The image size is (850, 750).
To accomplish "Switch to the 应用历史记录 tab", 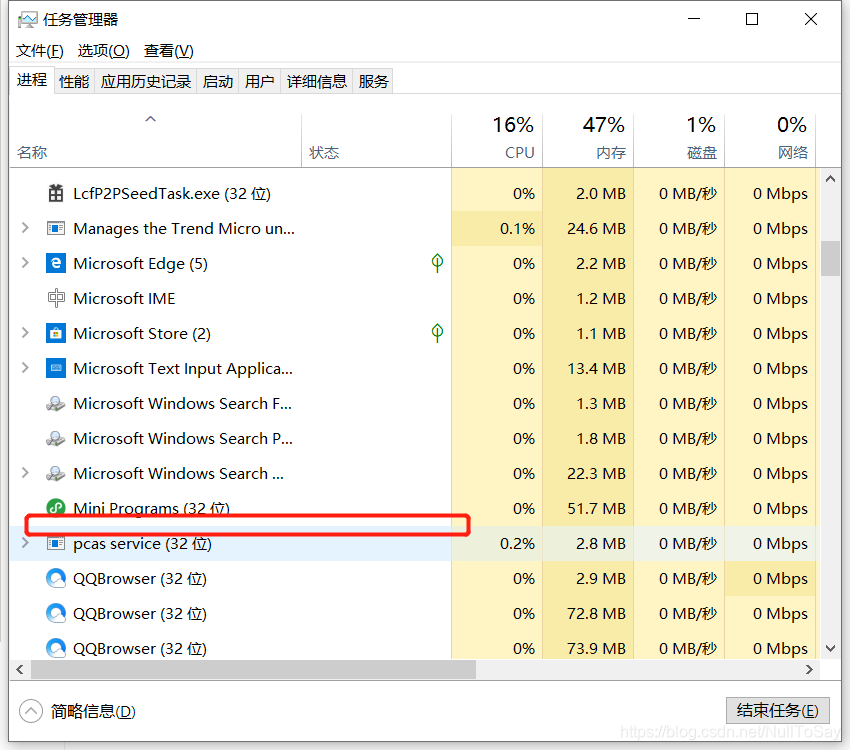I will pyautogui.click(x=146, y=81).
